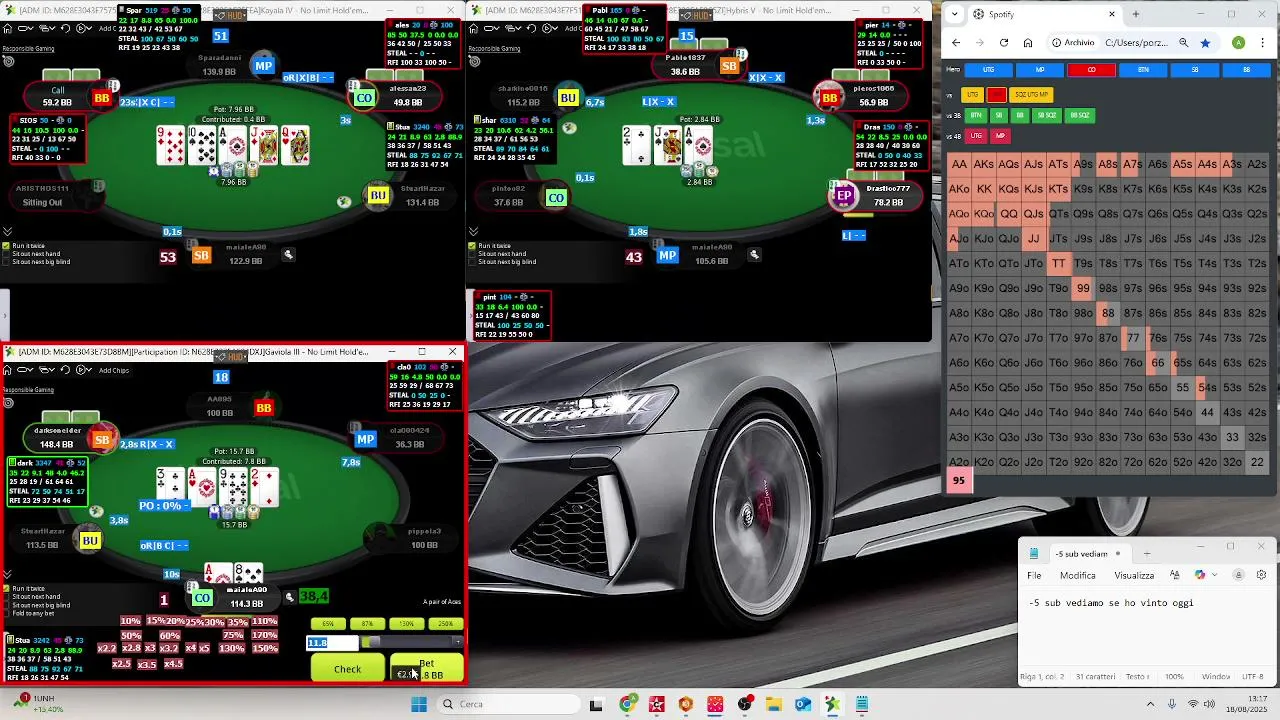
Task: Click the vs 3B BTN green button
Action: tap(976, 116)
